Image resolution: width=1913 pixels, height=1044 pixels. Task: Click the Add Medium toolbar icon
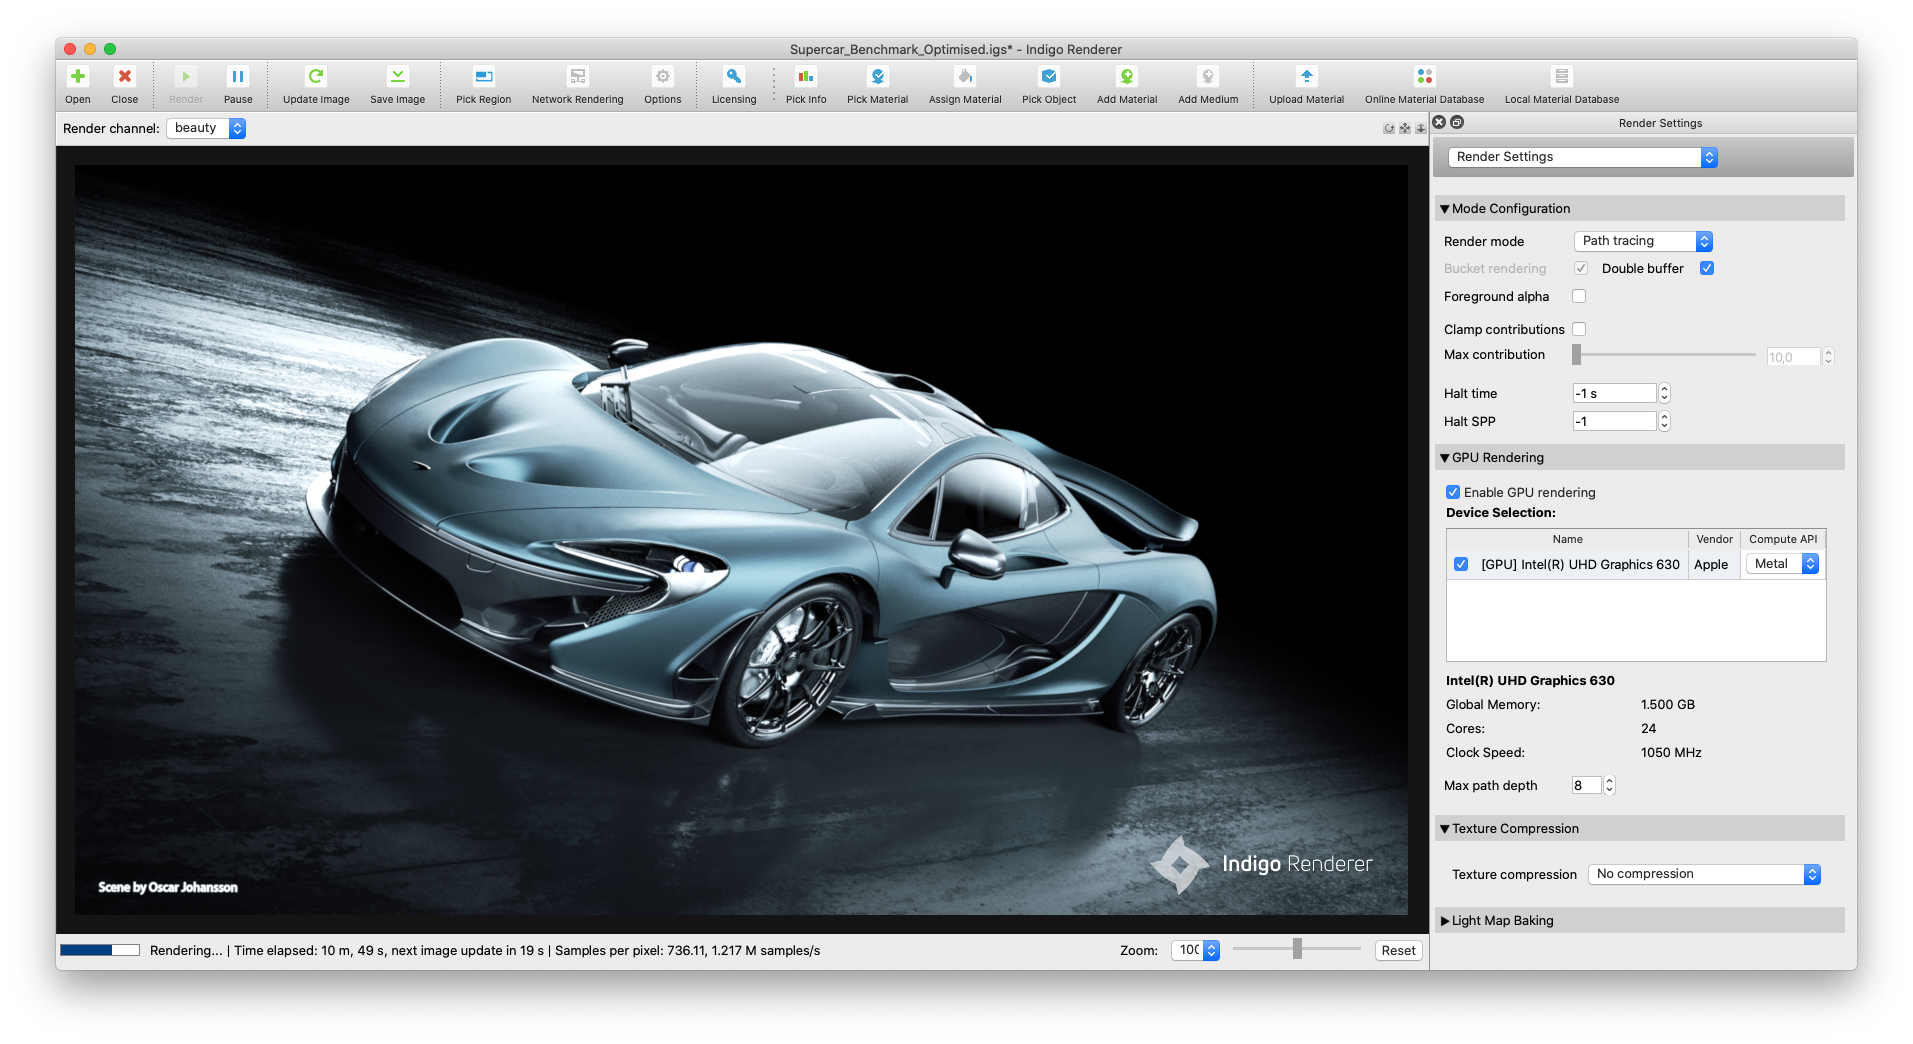[1207, 77]
